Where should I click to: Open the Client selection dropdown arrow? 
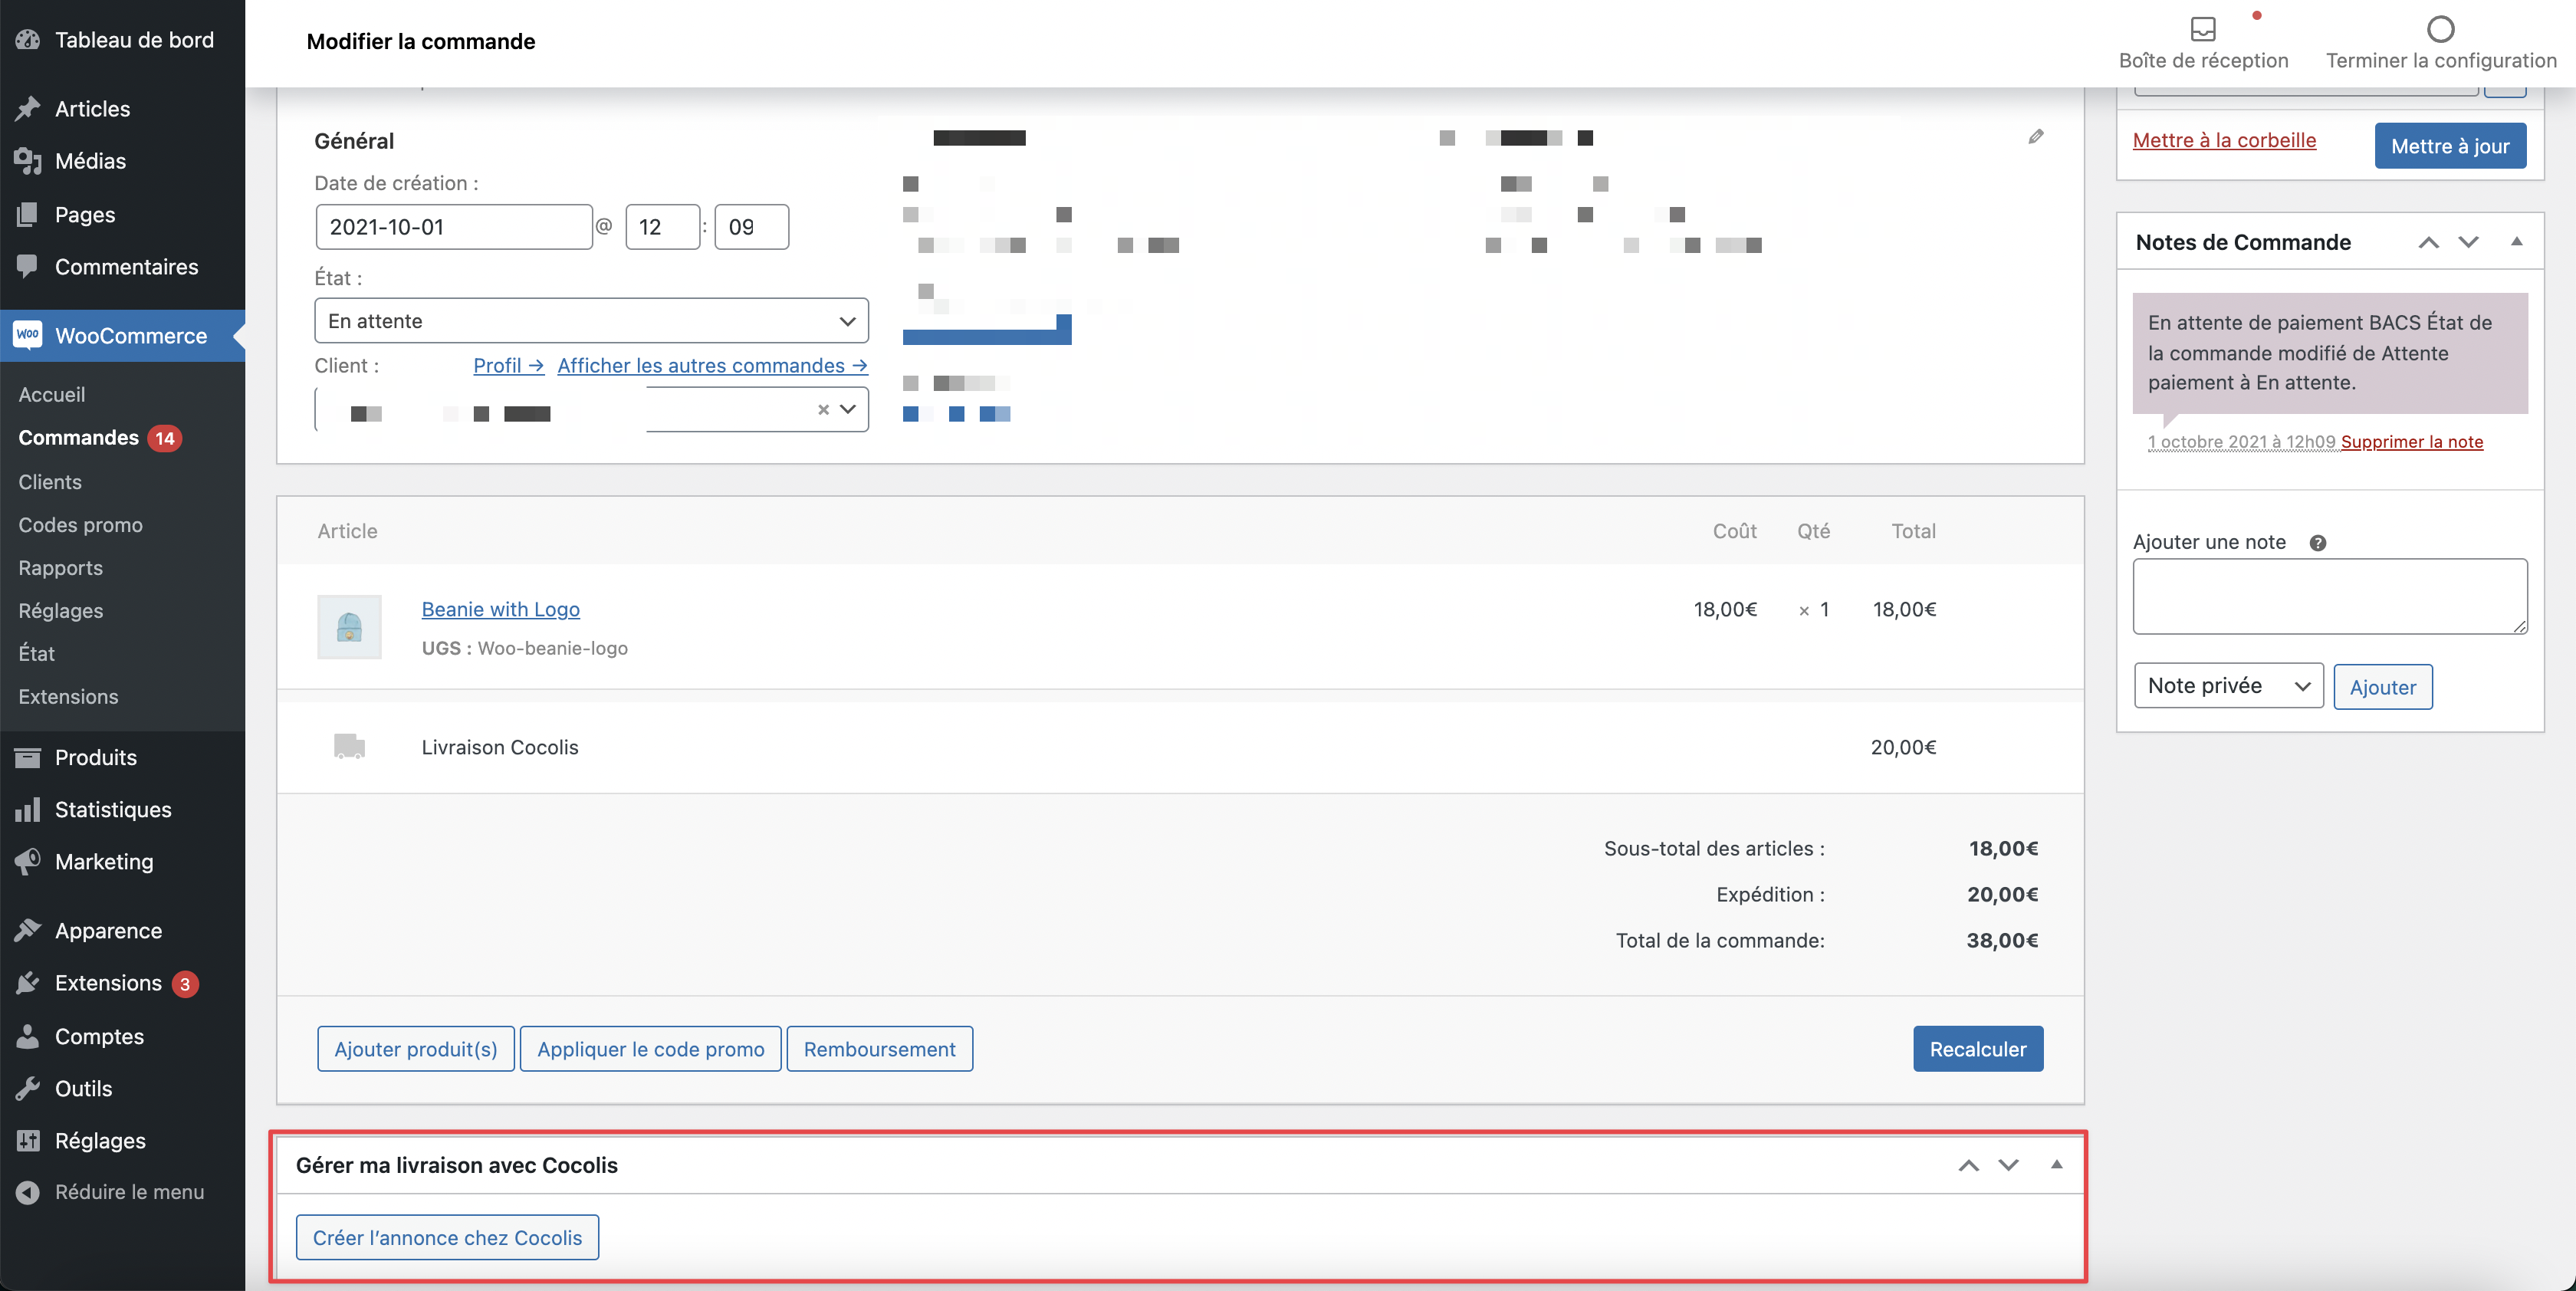[x=848, y=409]
